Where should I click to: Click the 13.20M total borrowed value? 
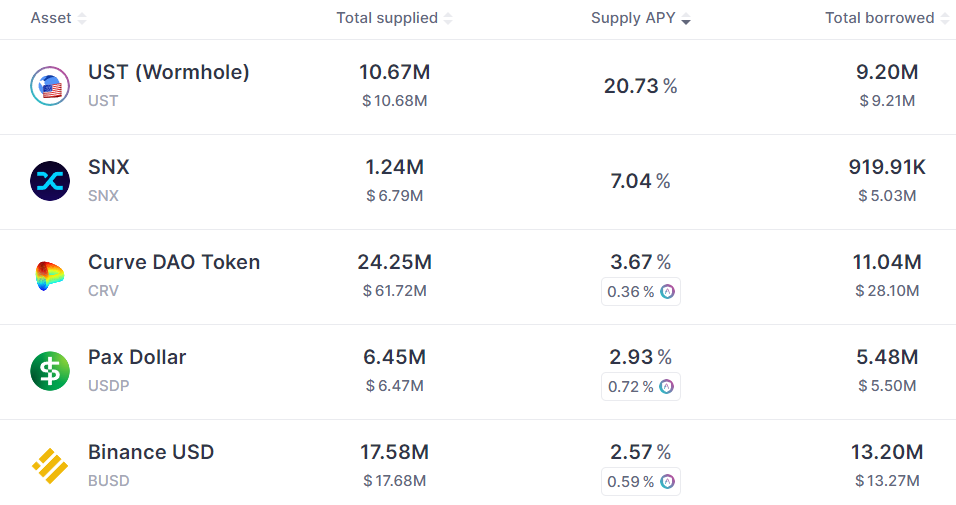click(x=887, y=453)
